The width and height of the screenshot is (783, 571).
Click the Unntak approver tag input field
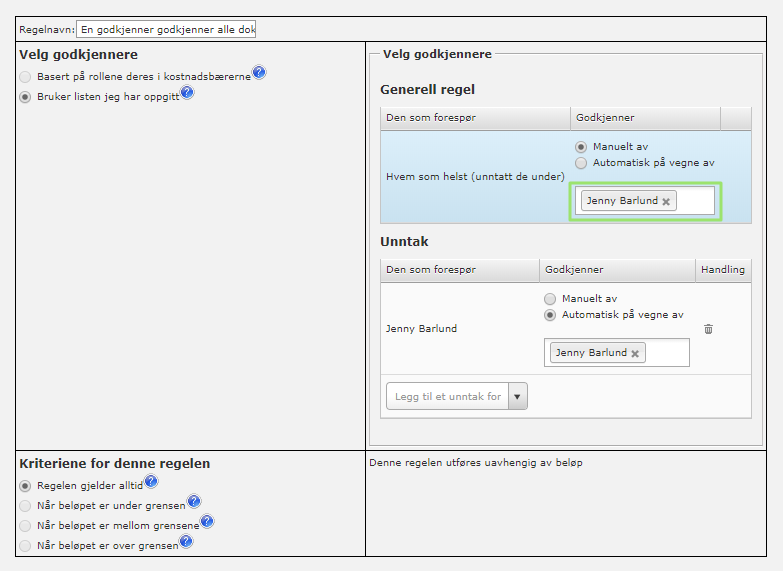(x=617, y=353)
